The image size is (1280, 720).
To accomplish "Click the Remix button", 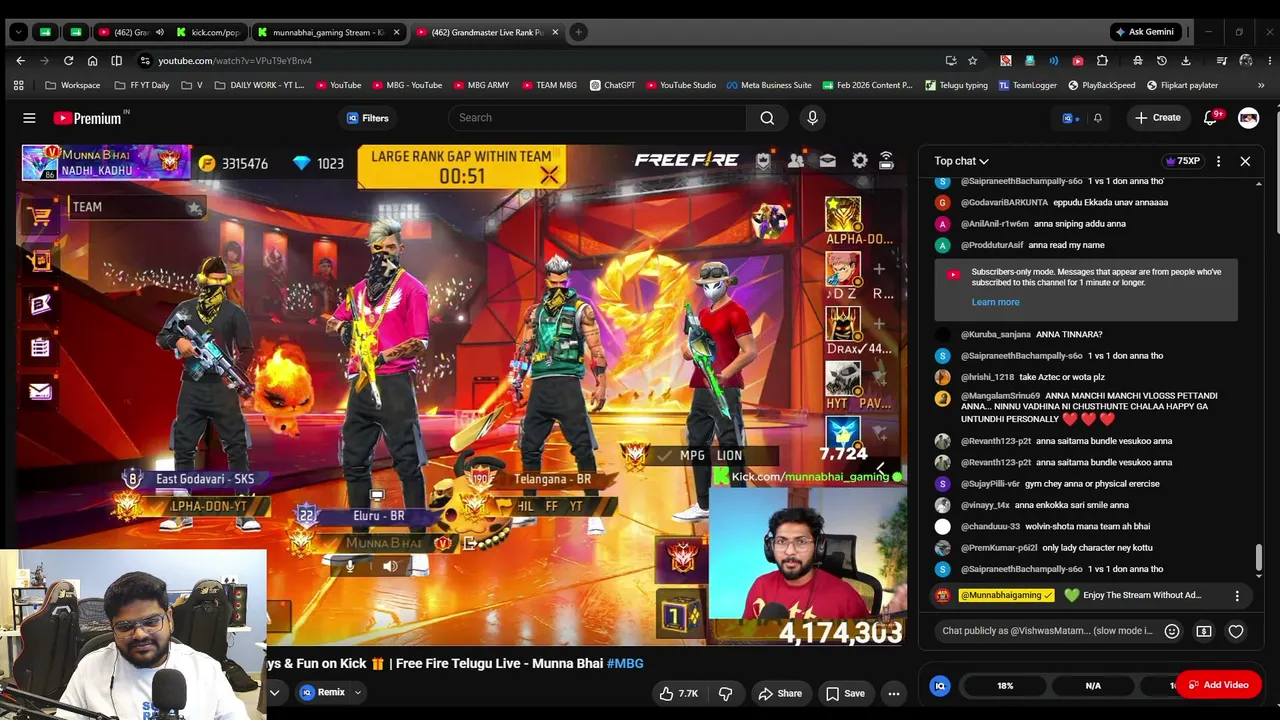I will coord(323,693).
